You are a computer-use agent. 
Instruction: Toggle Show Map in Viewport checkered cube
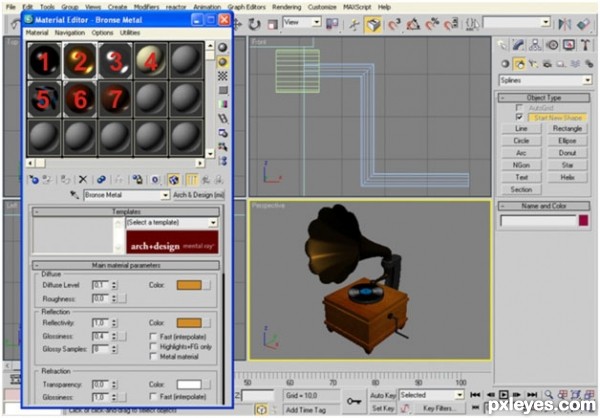pos(173,180)
